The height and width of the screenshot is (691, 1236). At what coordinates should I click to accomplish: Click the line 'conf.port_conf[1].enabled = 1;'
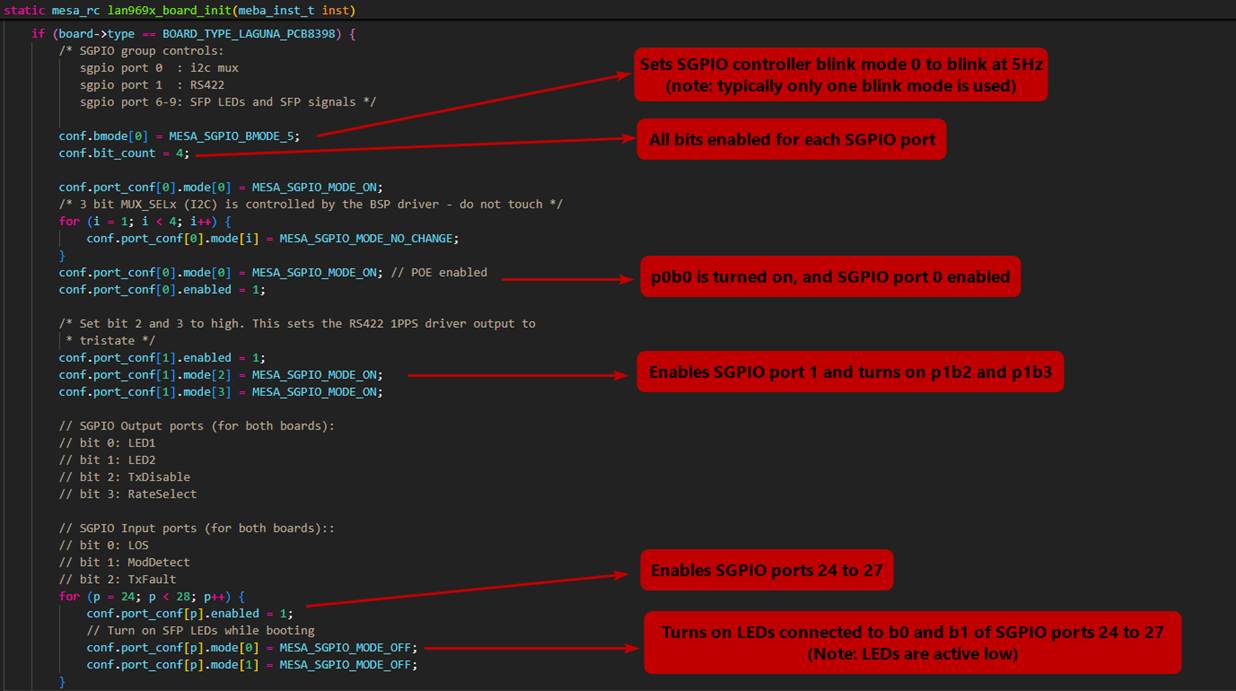pos(162,357)
